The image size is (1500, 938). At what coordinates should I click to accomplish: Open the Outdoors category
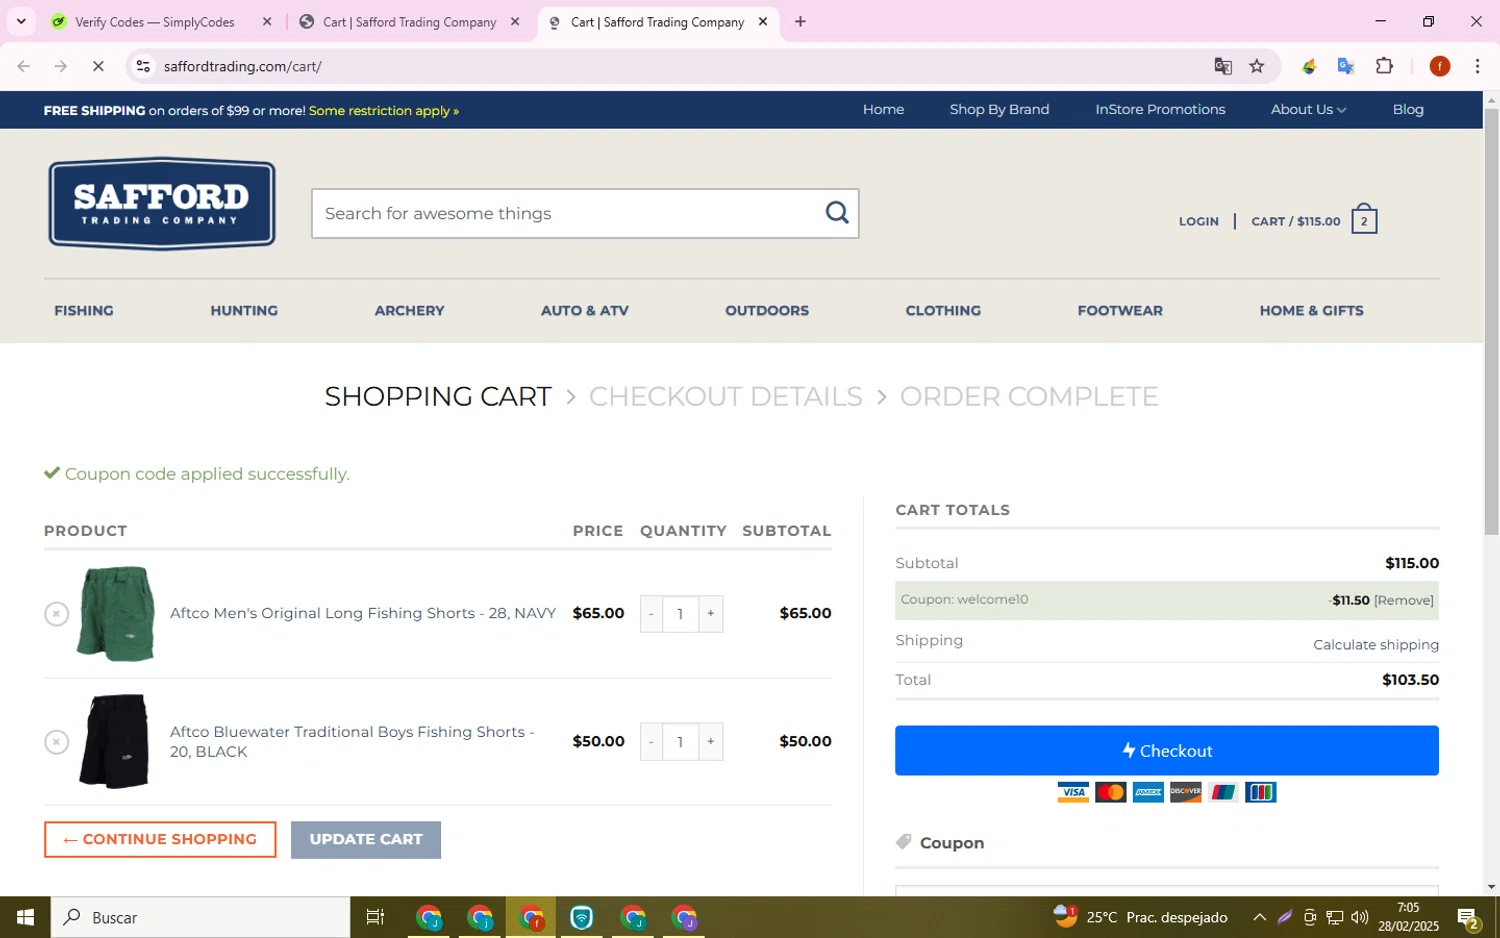pyautogui.click(x=767, y=310)
